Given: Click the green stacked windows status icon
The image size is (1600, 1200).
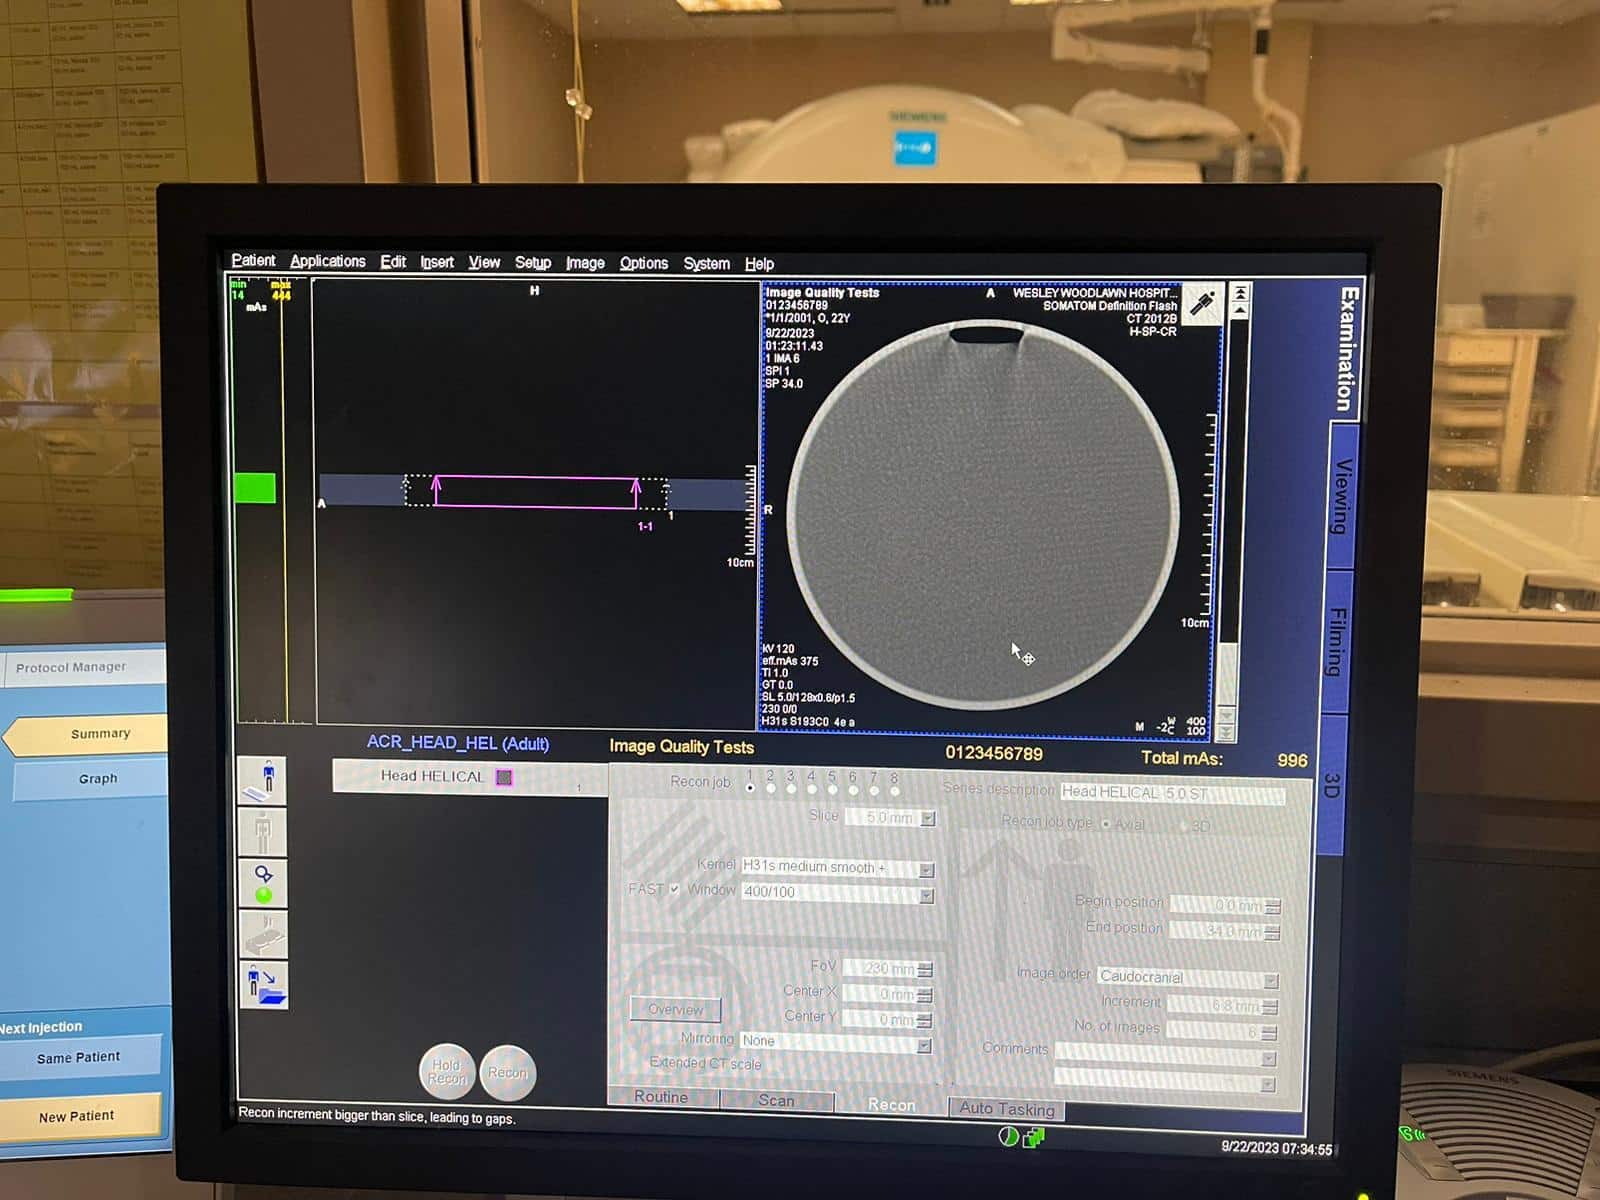Looking at the screenshot, I should [1034, 1137].
